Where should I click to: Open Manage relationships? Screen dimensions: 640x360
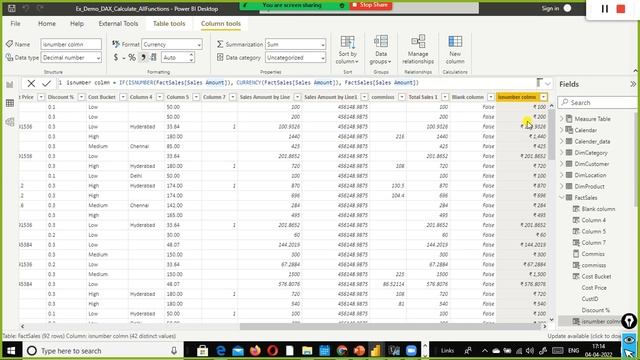point(418,49)
